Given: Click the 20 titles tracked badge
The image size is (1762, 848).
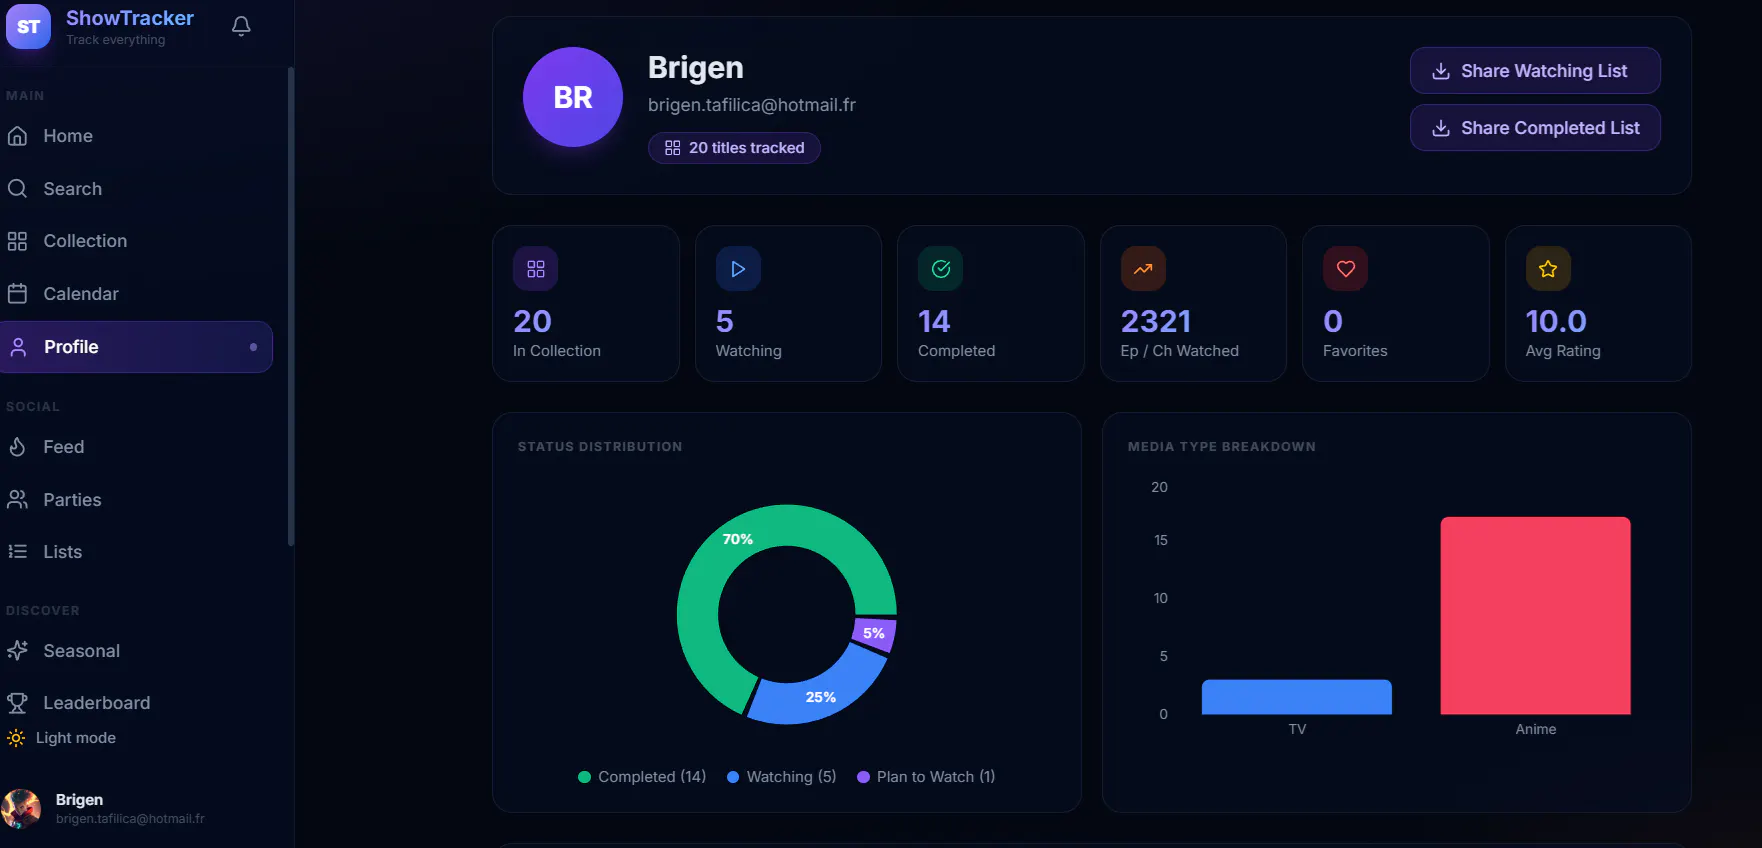Looking at the screenshot, I should [x=734, y=148].
